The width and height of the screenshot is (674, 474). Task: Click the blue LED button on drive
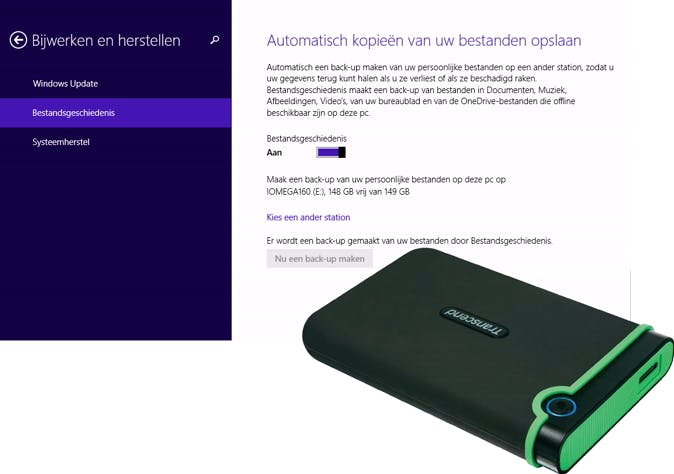click(x=561, y=407)
